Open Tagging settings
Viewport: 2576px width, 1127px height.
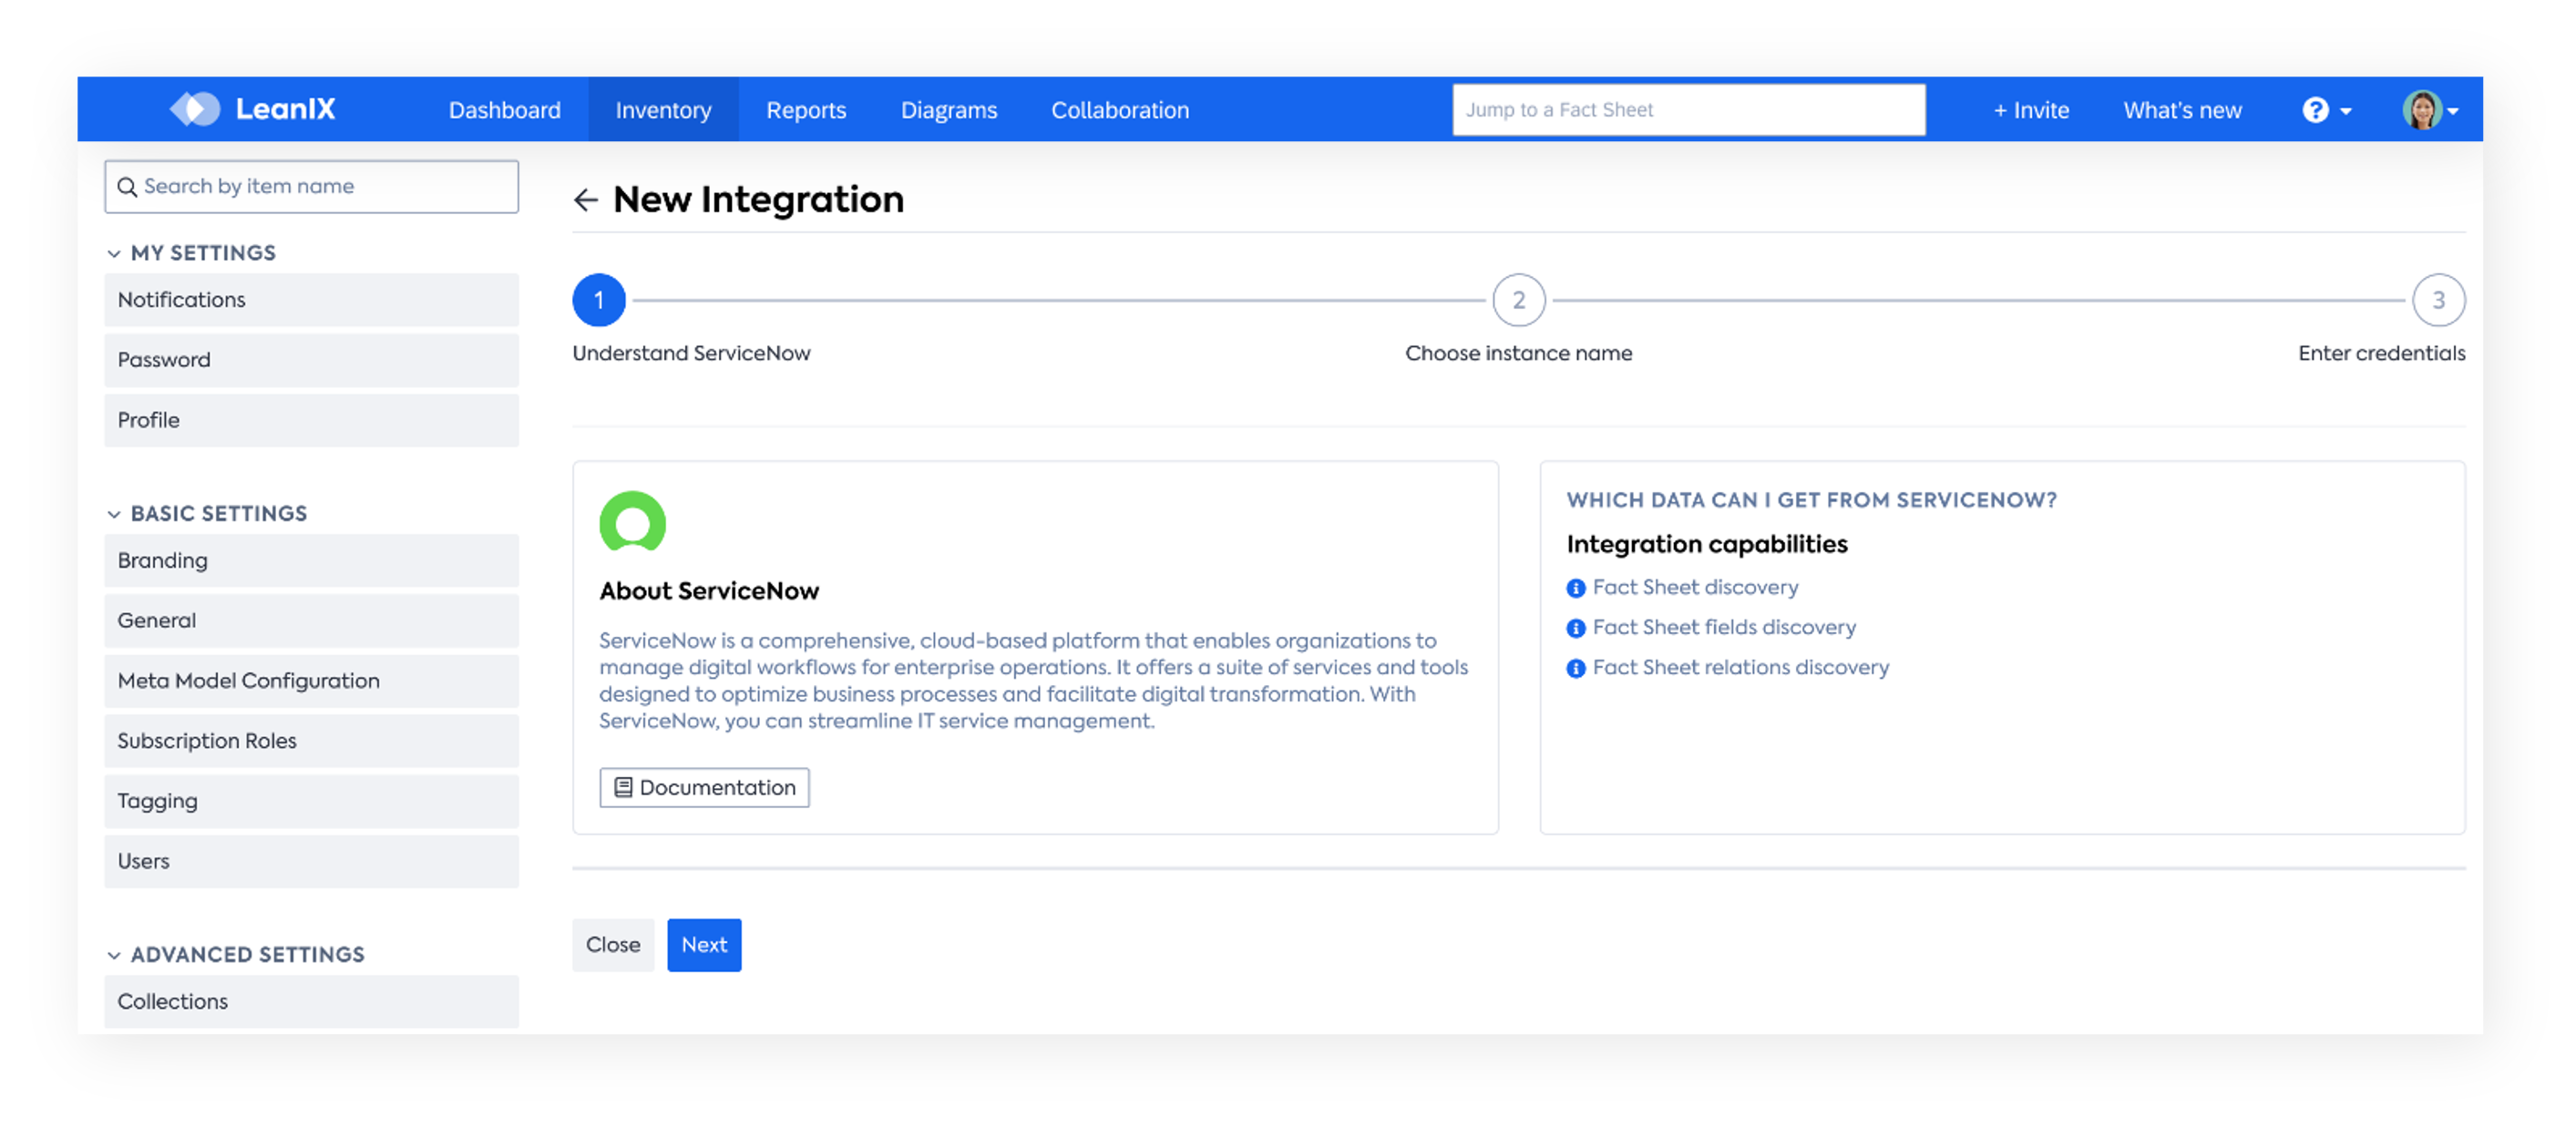311,801
